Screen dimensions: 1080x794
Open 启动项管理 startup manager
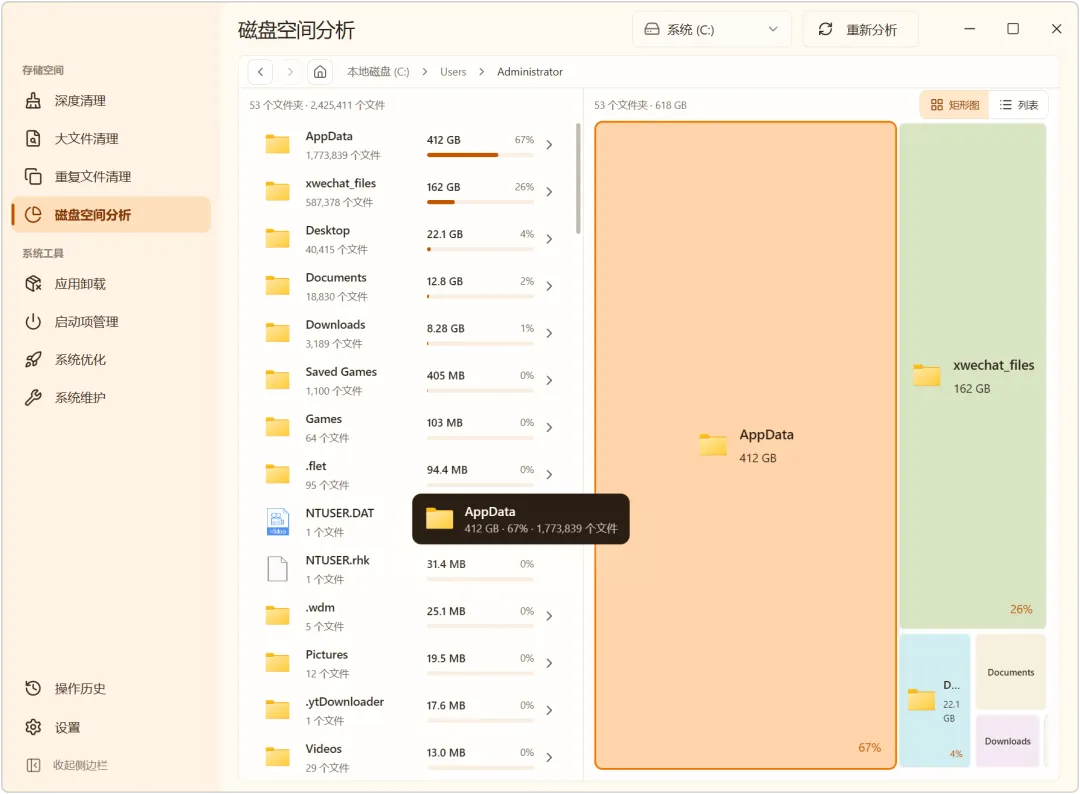pyautogui.click(x=111, y=322)
